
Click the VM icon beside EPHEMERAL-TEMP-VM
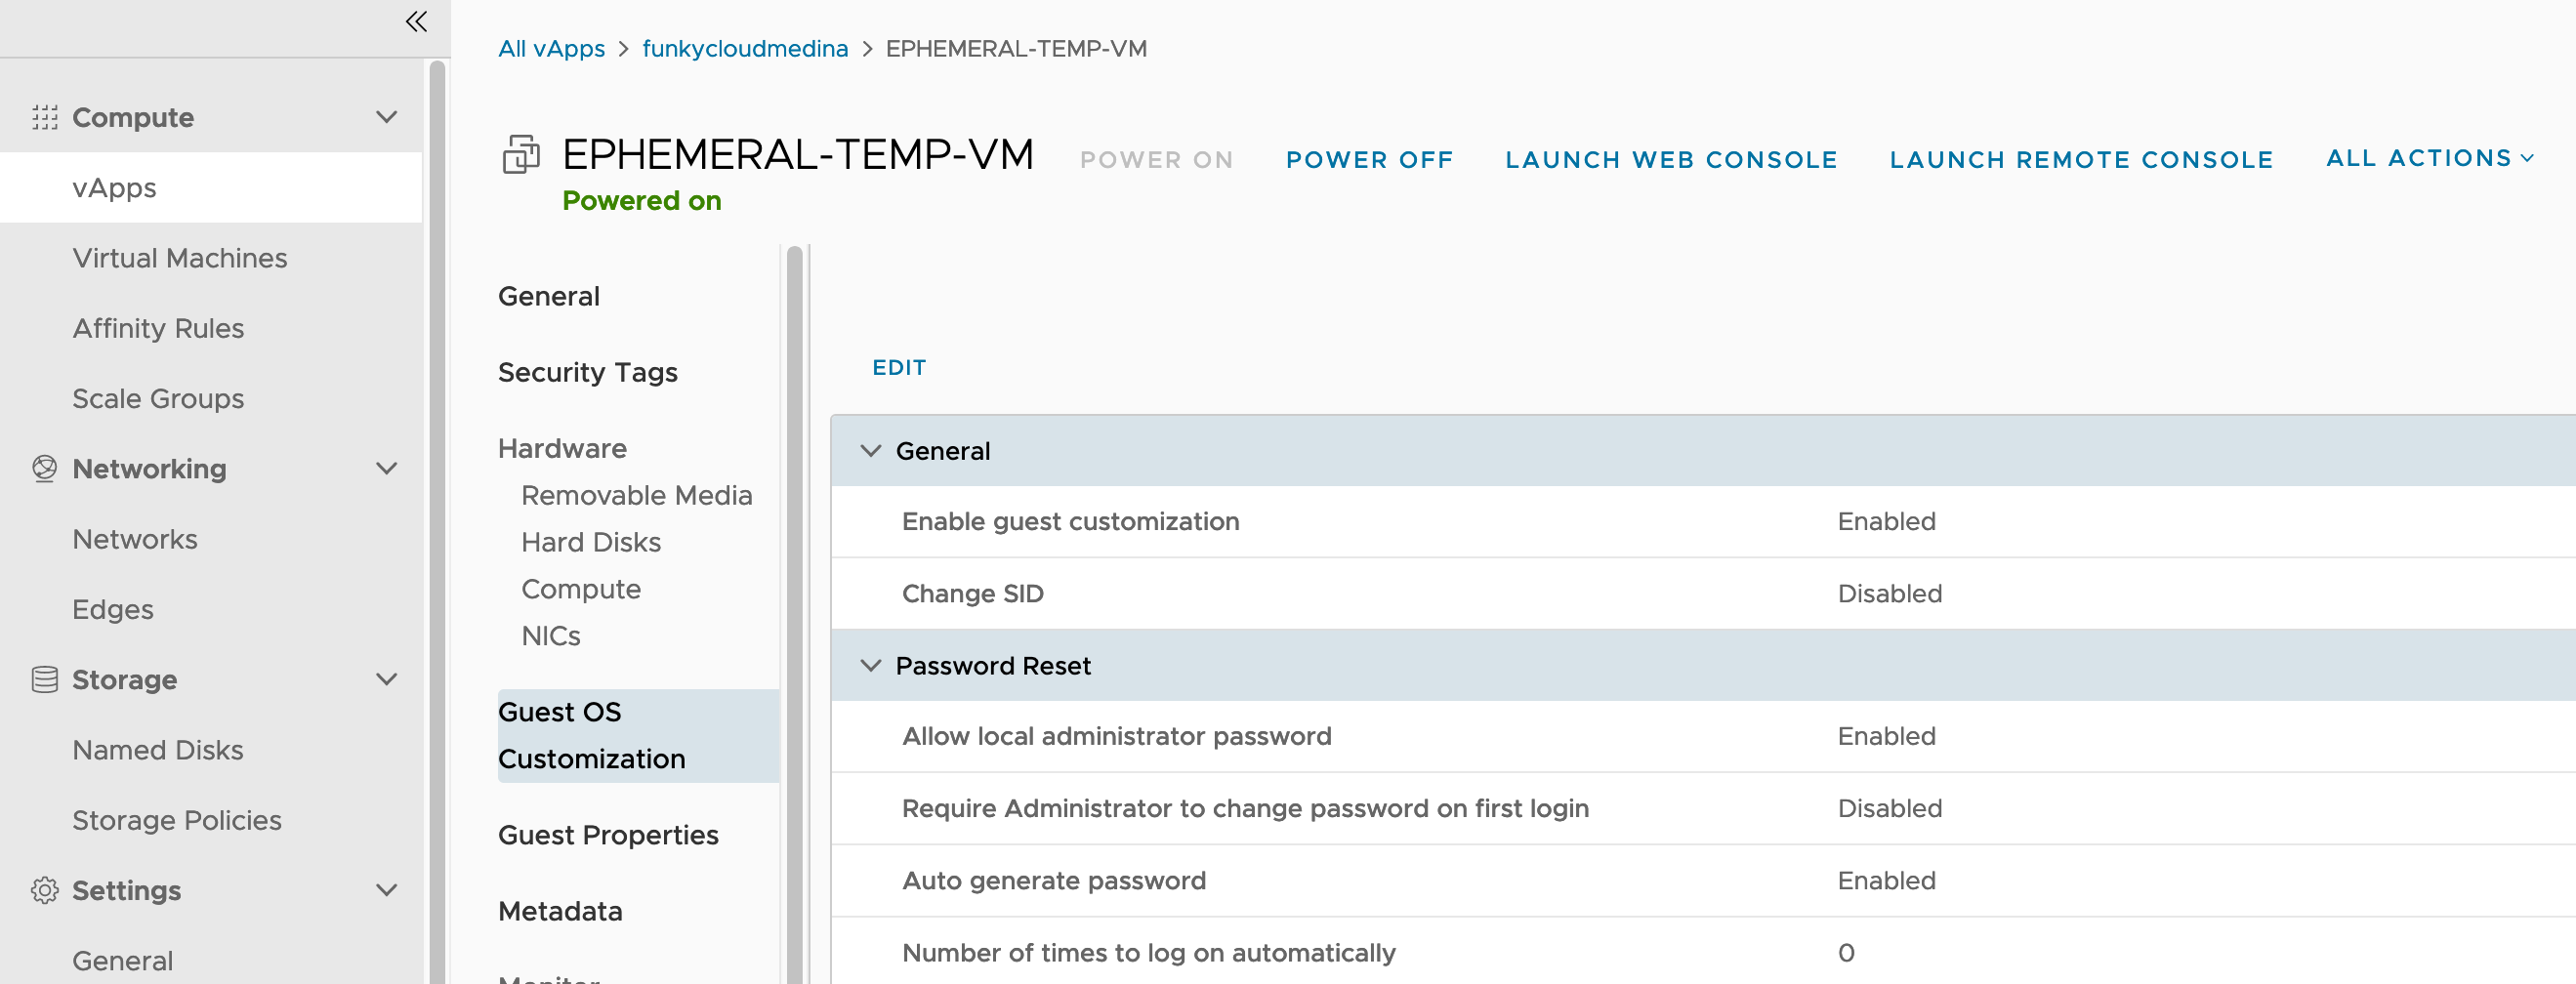click(x=521, y=154)
